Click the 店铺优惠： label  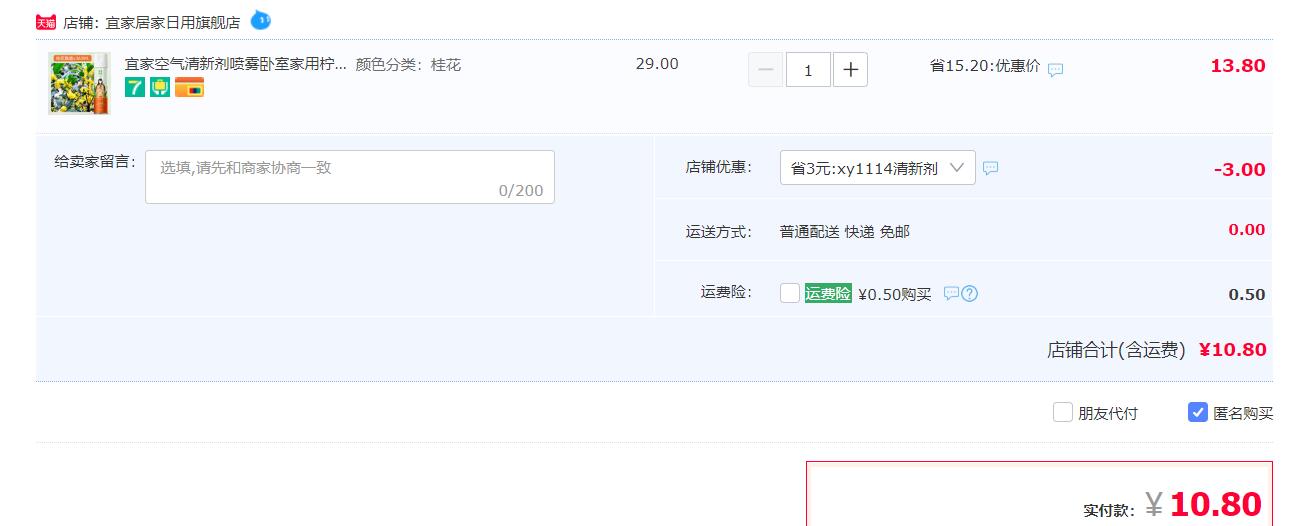point(719,167)
